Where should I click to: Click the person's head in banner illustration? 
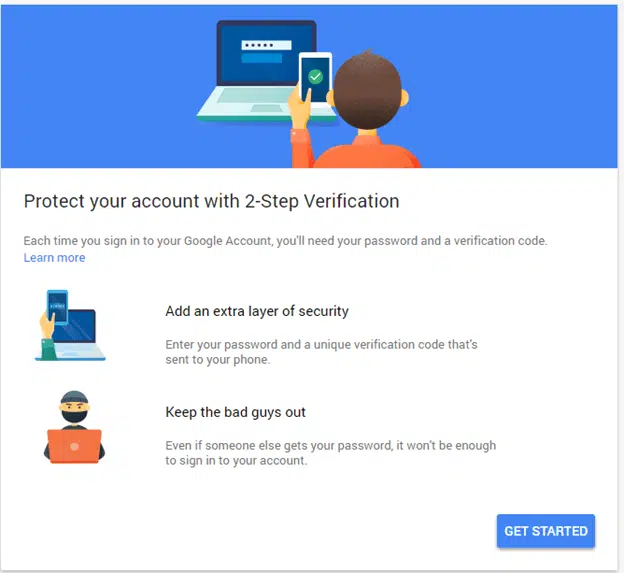pyautogui.click(x=367, y=90)
